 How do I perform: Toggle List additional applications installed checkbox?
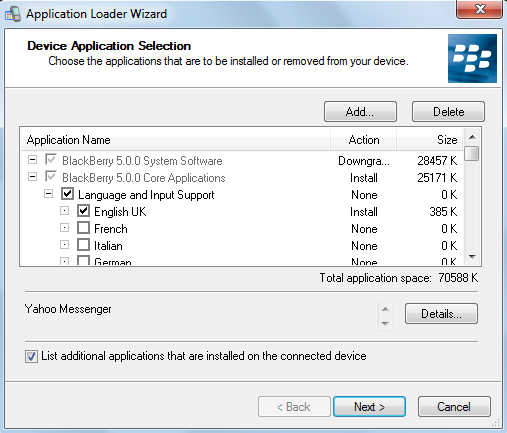click(x=31, y=356)
